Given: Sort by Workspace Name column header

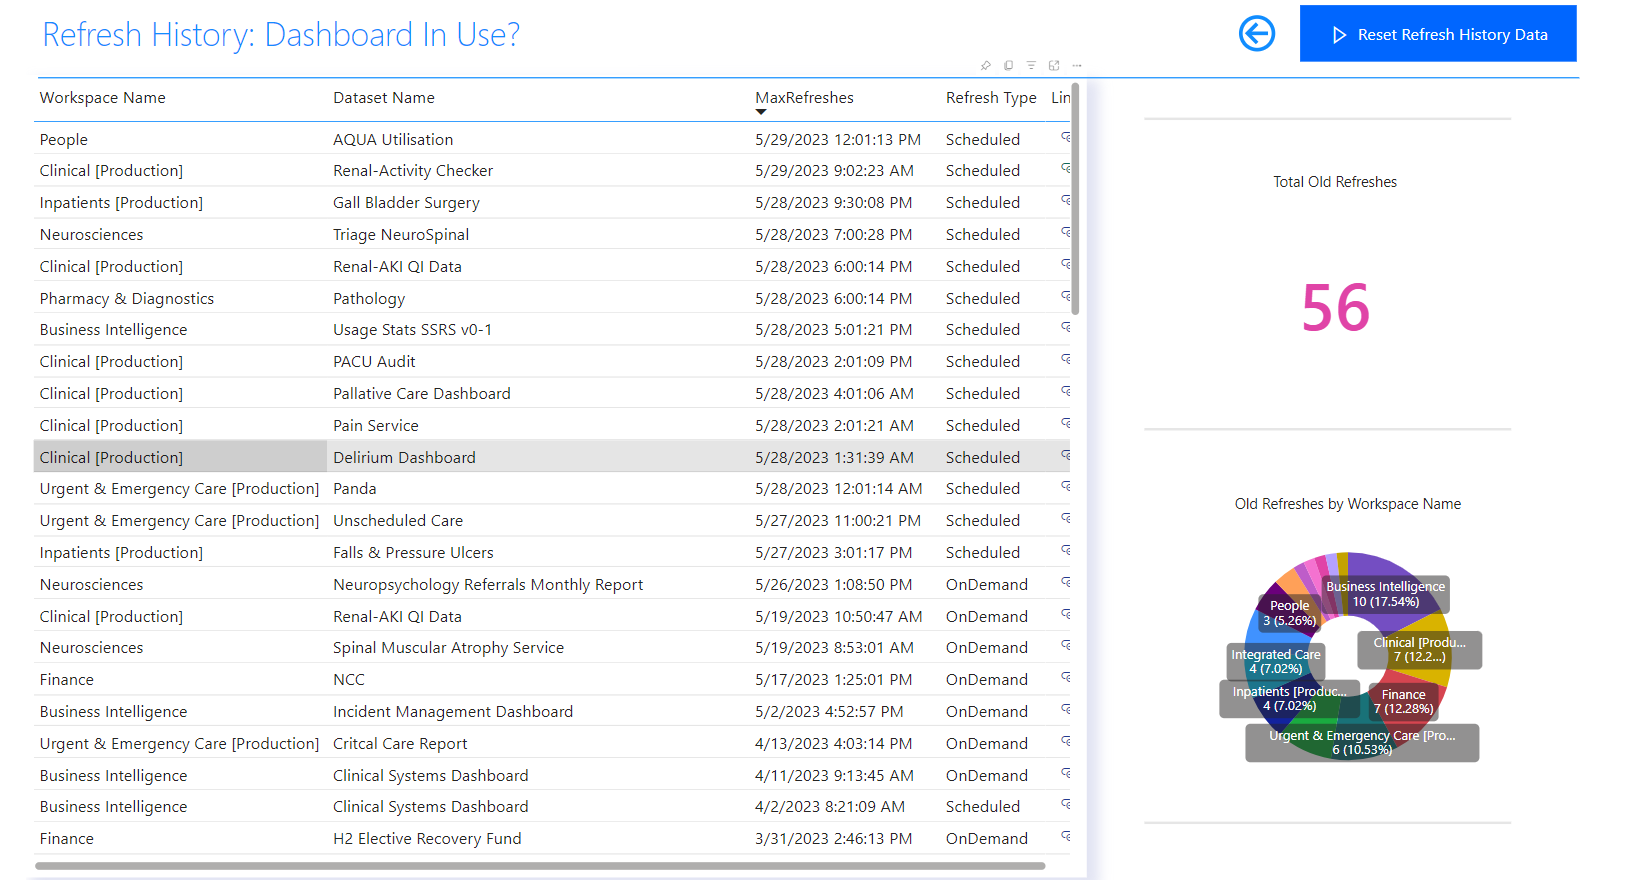Looking at the screenshot, I should tap(102, 98).
